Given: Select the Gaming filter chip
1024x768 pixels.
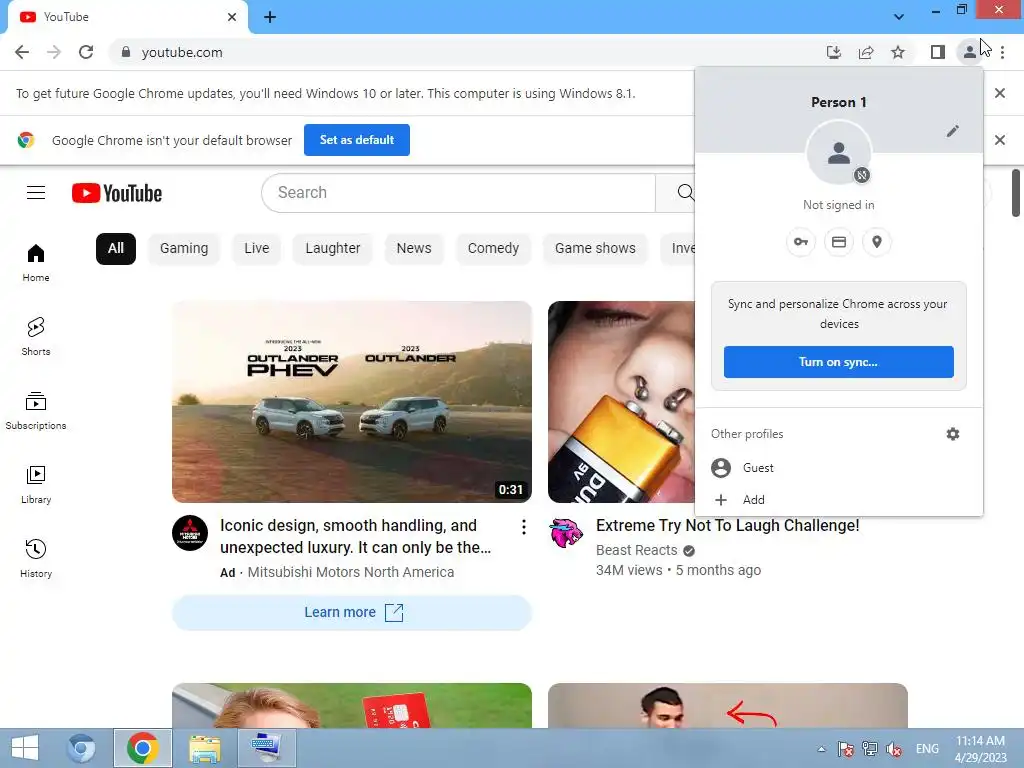Looking at the screenshot, I should click(184, 249).
